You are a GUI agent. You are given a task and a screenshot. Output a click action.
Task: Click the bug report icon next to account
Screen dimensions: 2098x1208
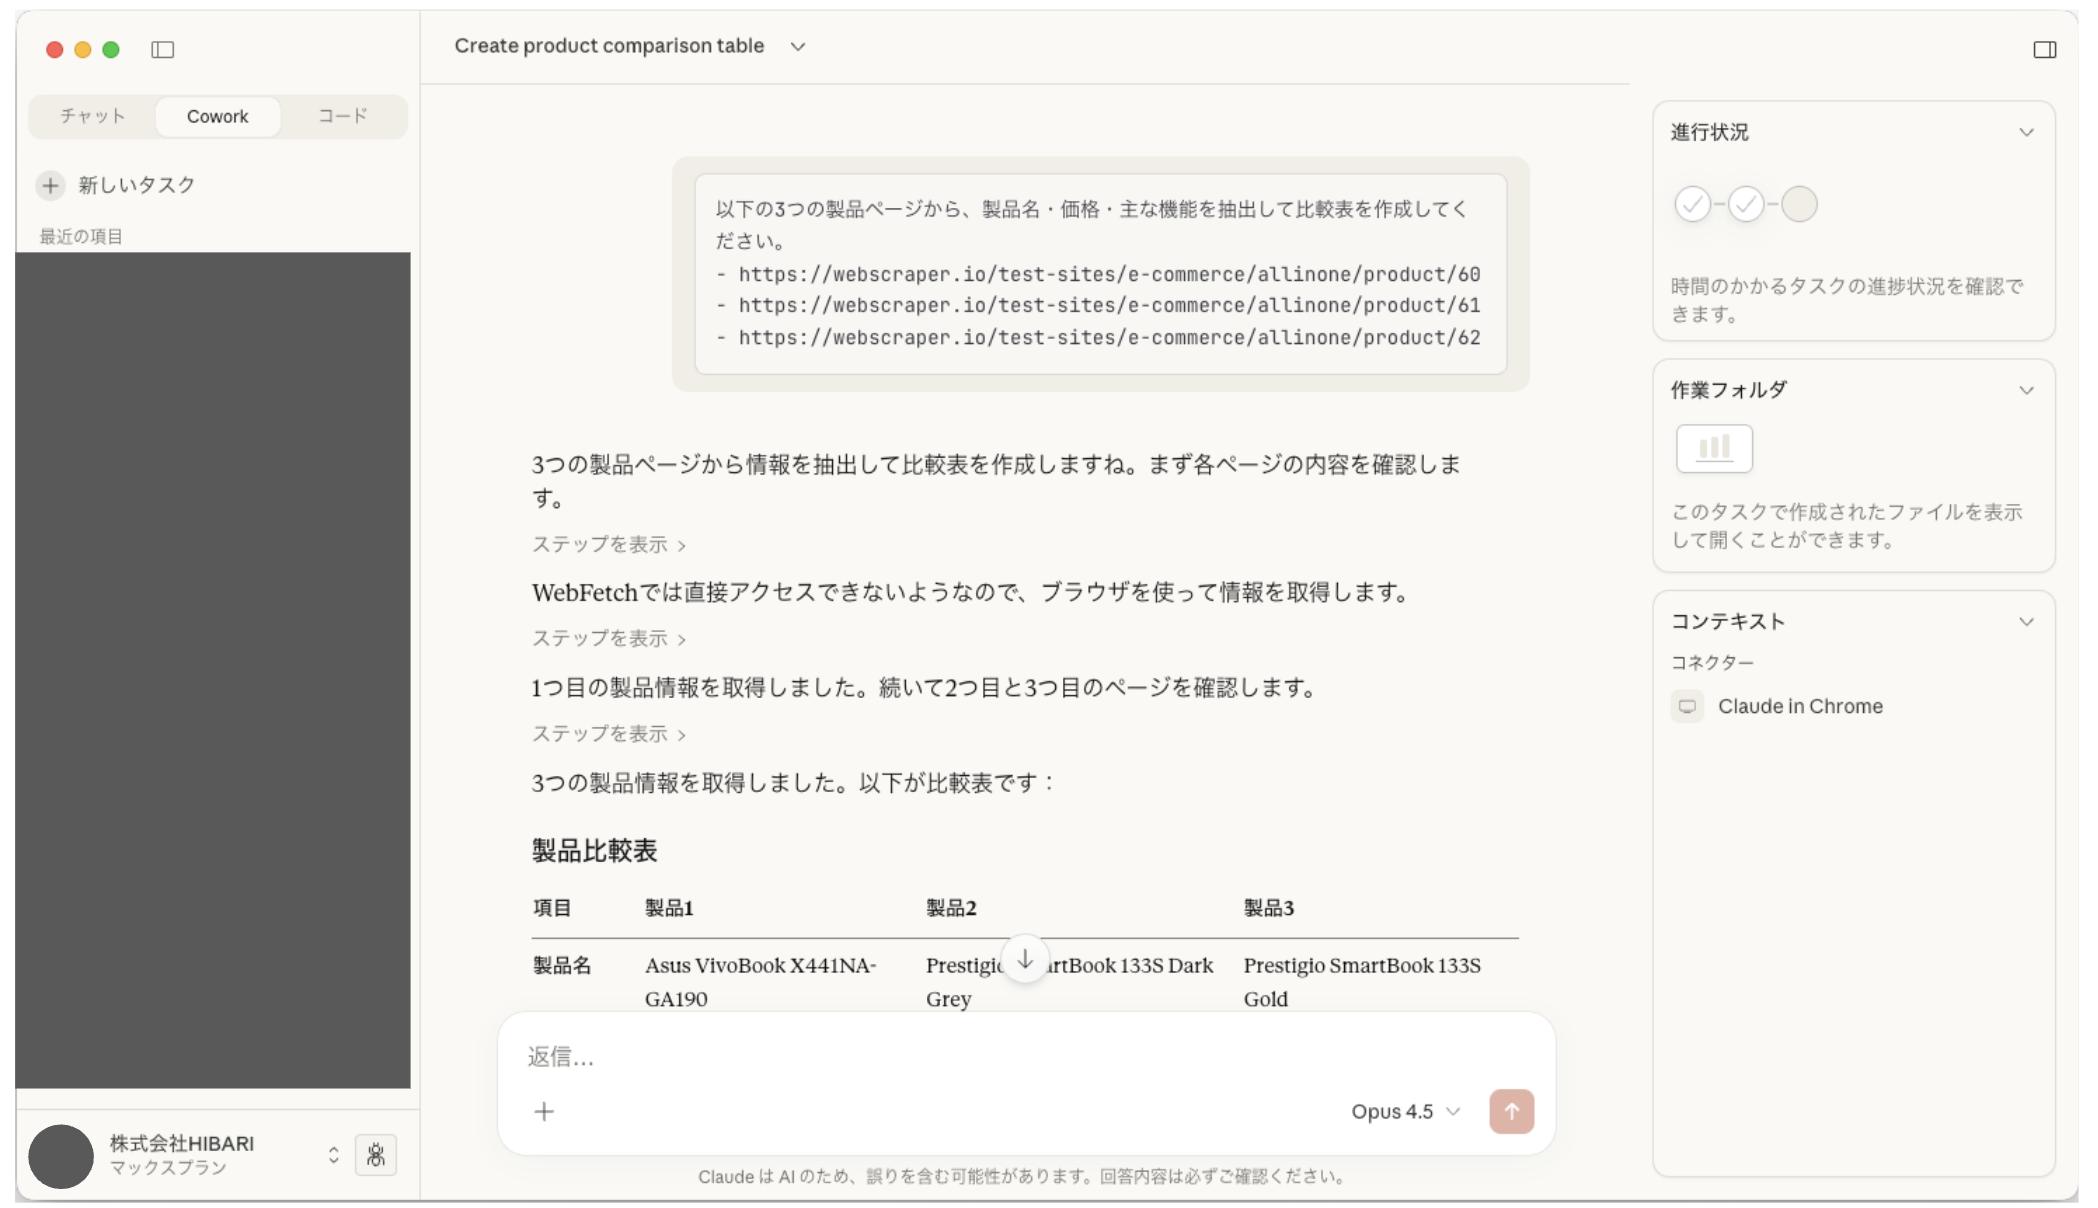tap(376, 1155)
